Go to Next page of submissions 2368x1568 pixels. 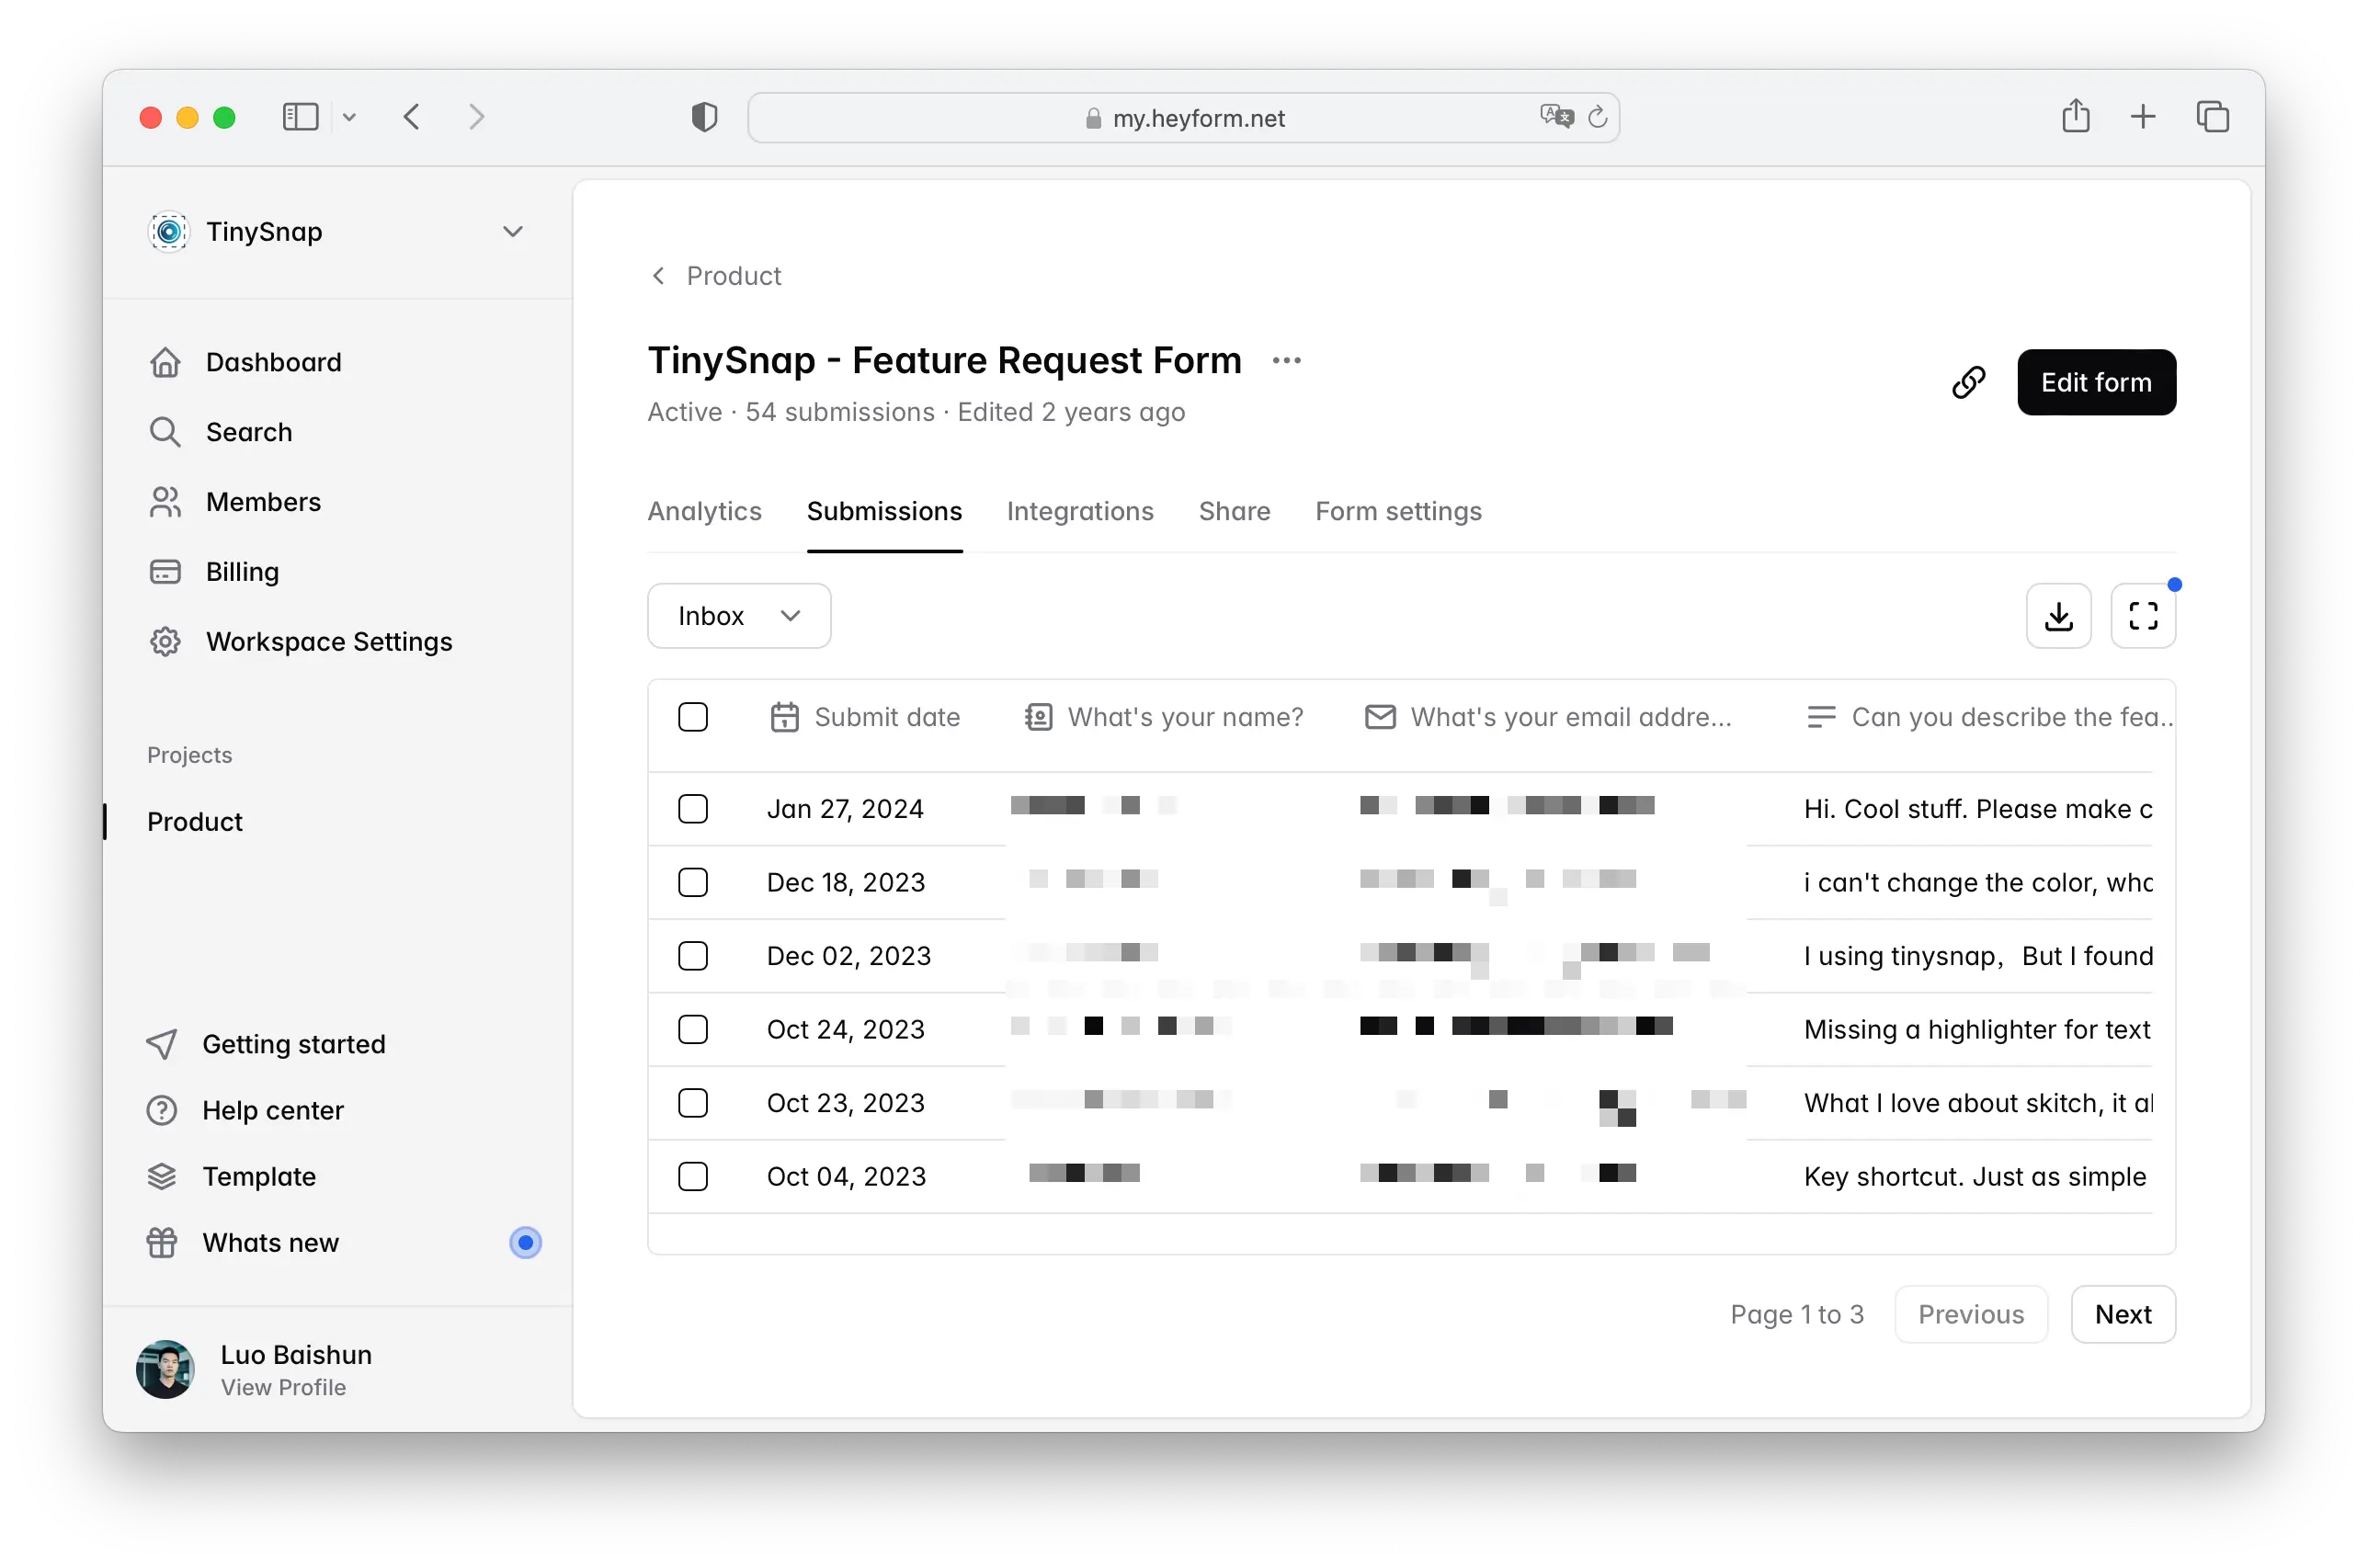(x=2122, y=1314)
